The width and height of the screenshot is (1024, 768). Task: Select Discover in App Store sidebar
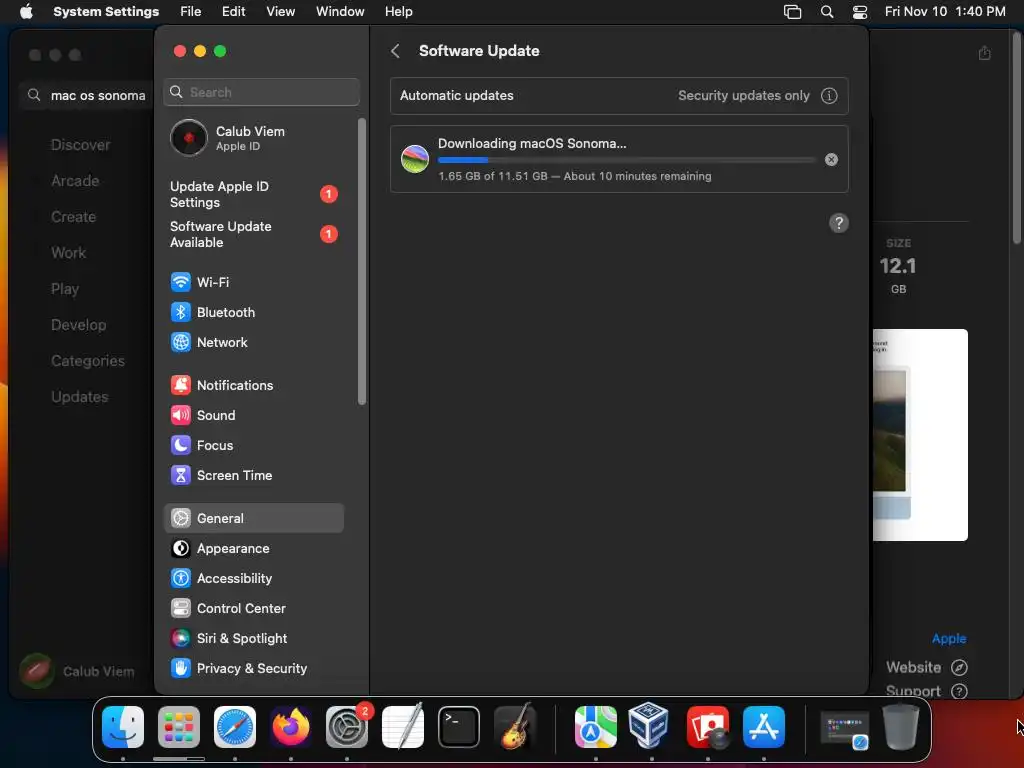80,145
